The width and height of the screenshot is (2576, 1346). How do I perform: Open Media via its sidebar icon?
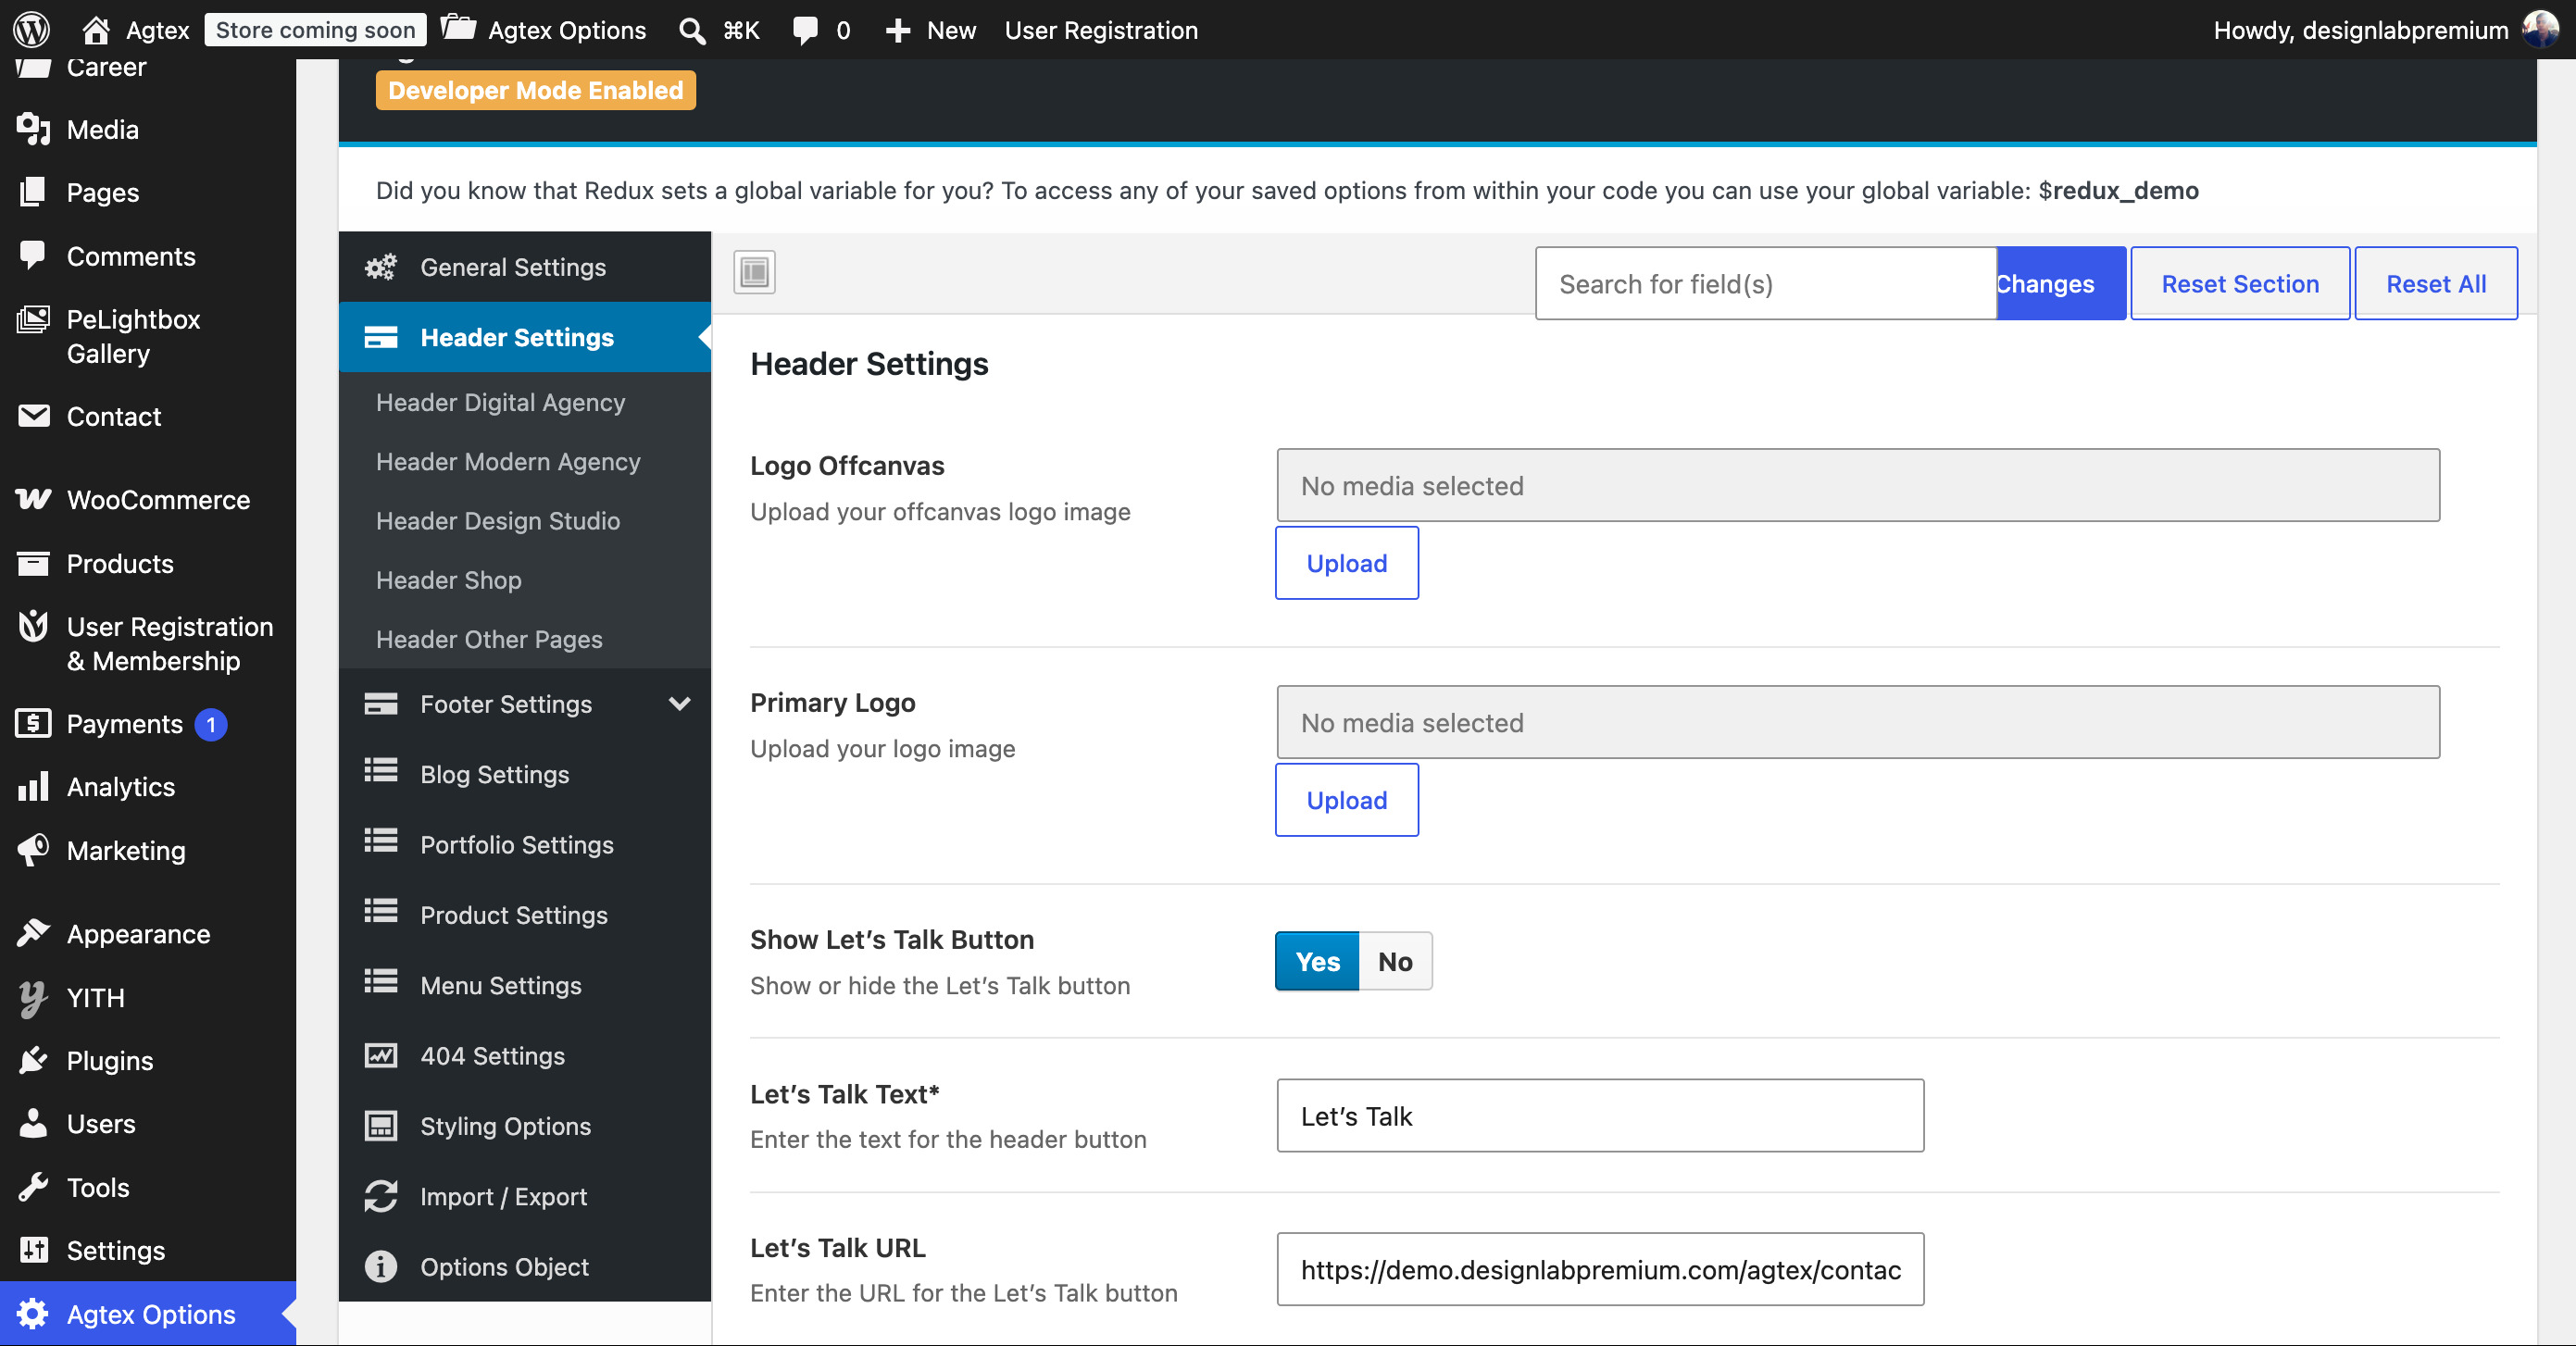pyautogui.click(x=33, y=130)
